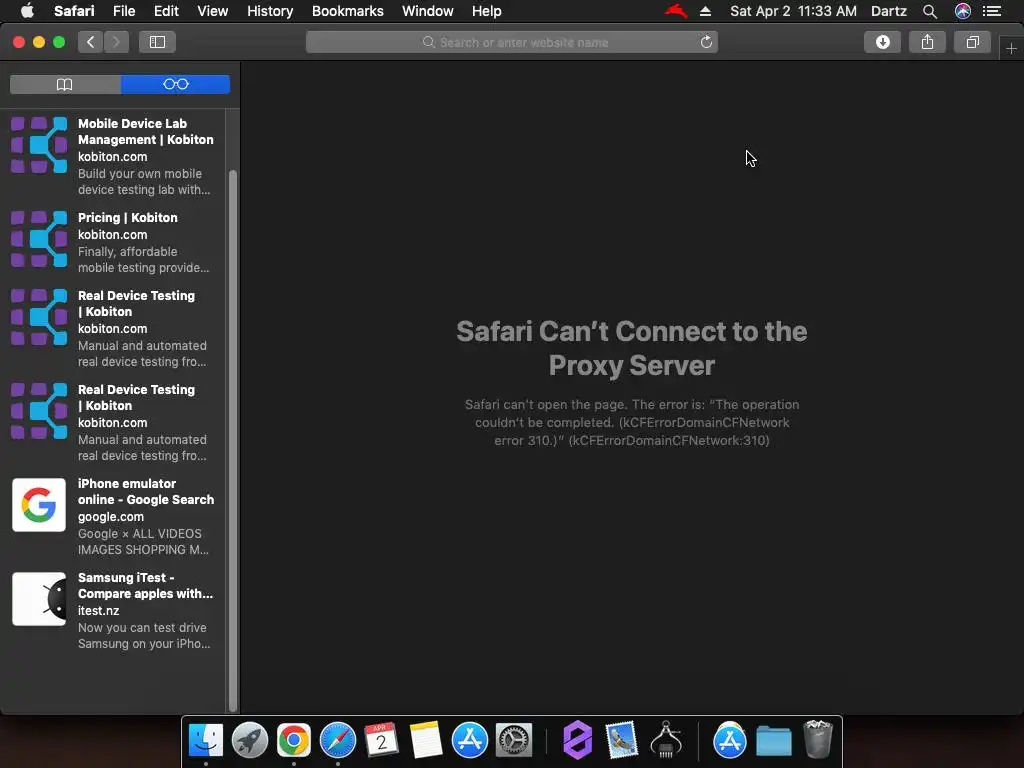Open Safari compass icon in the Dock
Image resolution: width=1024 pixels, height=768 pixels.
[x=338, y=741]
